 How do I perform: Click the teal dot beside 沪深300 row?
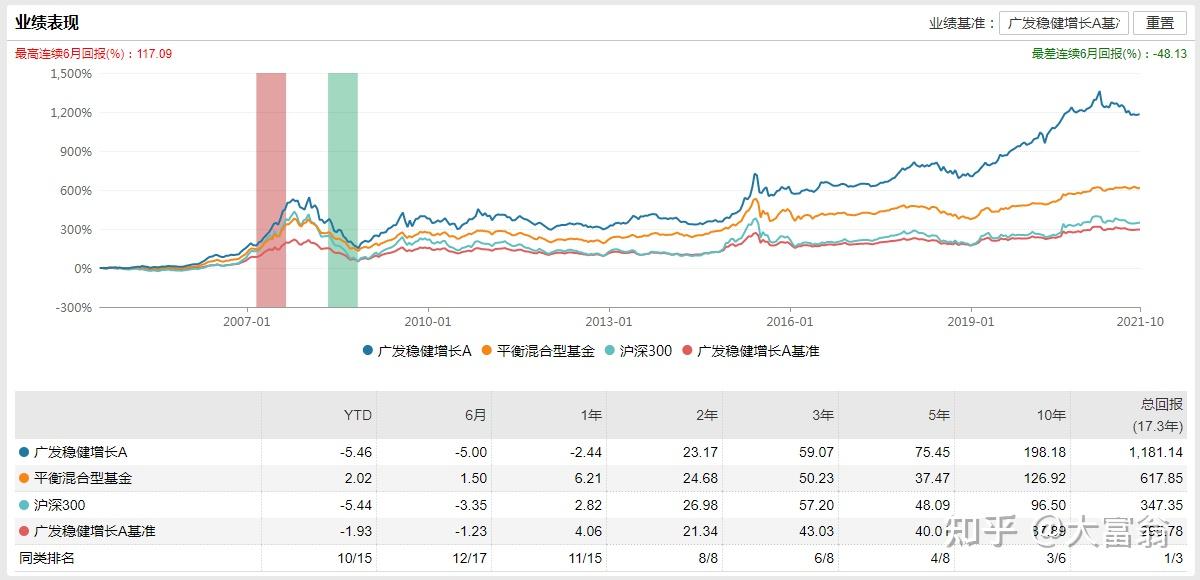pos(24,504)
